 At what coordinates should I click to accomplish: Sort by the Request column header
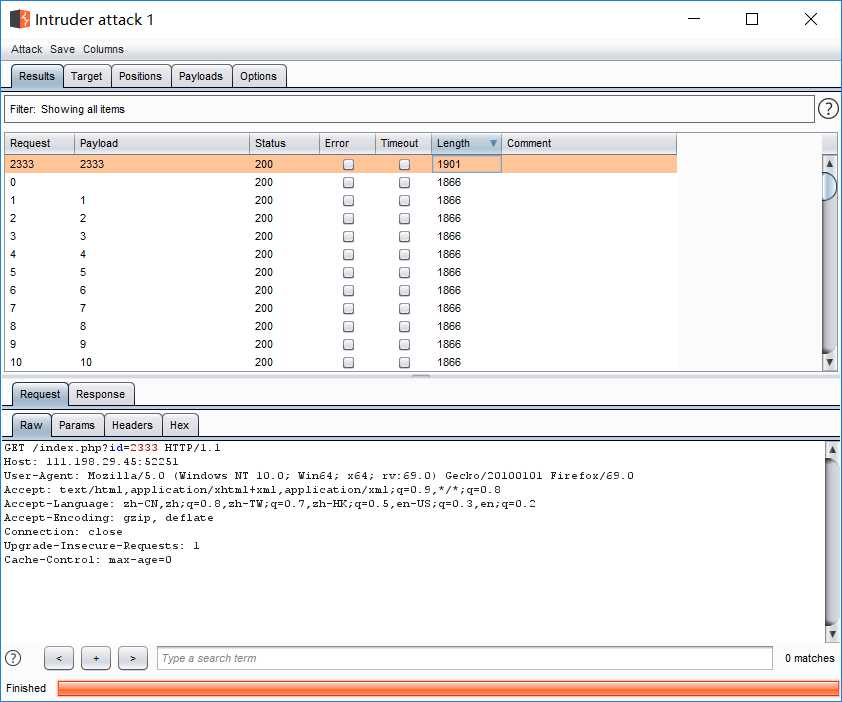pos(39,143)
